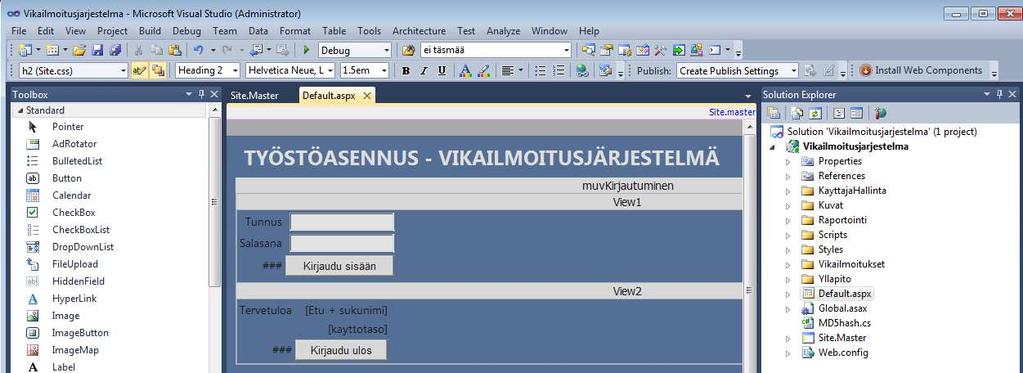Select the FileUpload control in Toolbox

(x=75, y=263)
